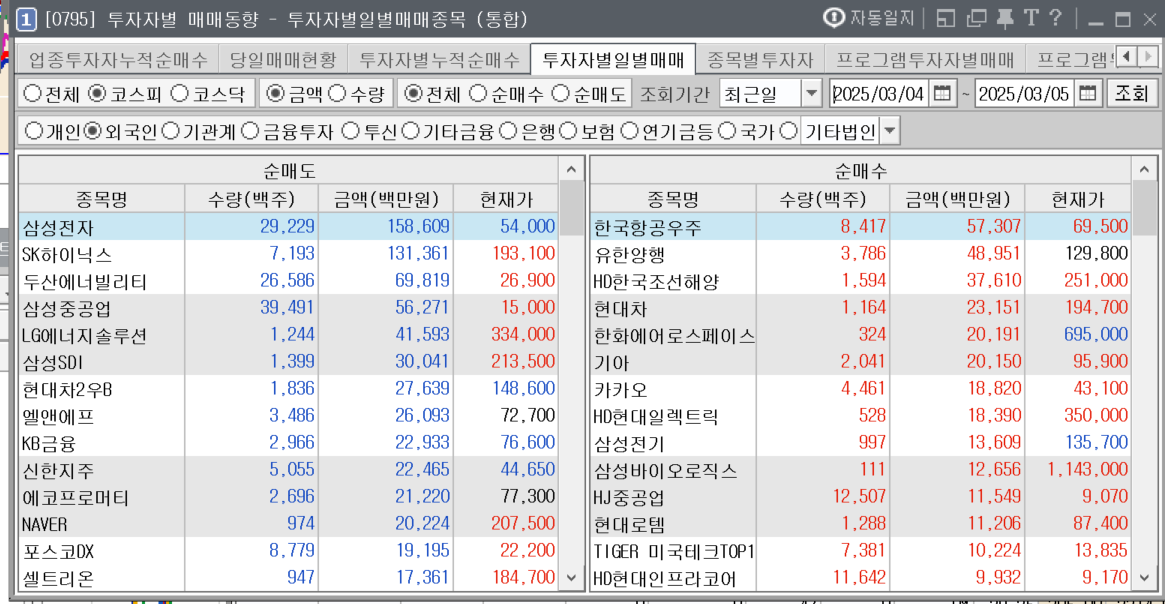Click the 순매도 table vertical scrollbar thumb
The width and height of the screenshot is (1165, 604).
(x=571, y=206)
